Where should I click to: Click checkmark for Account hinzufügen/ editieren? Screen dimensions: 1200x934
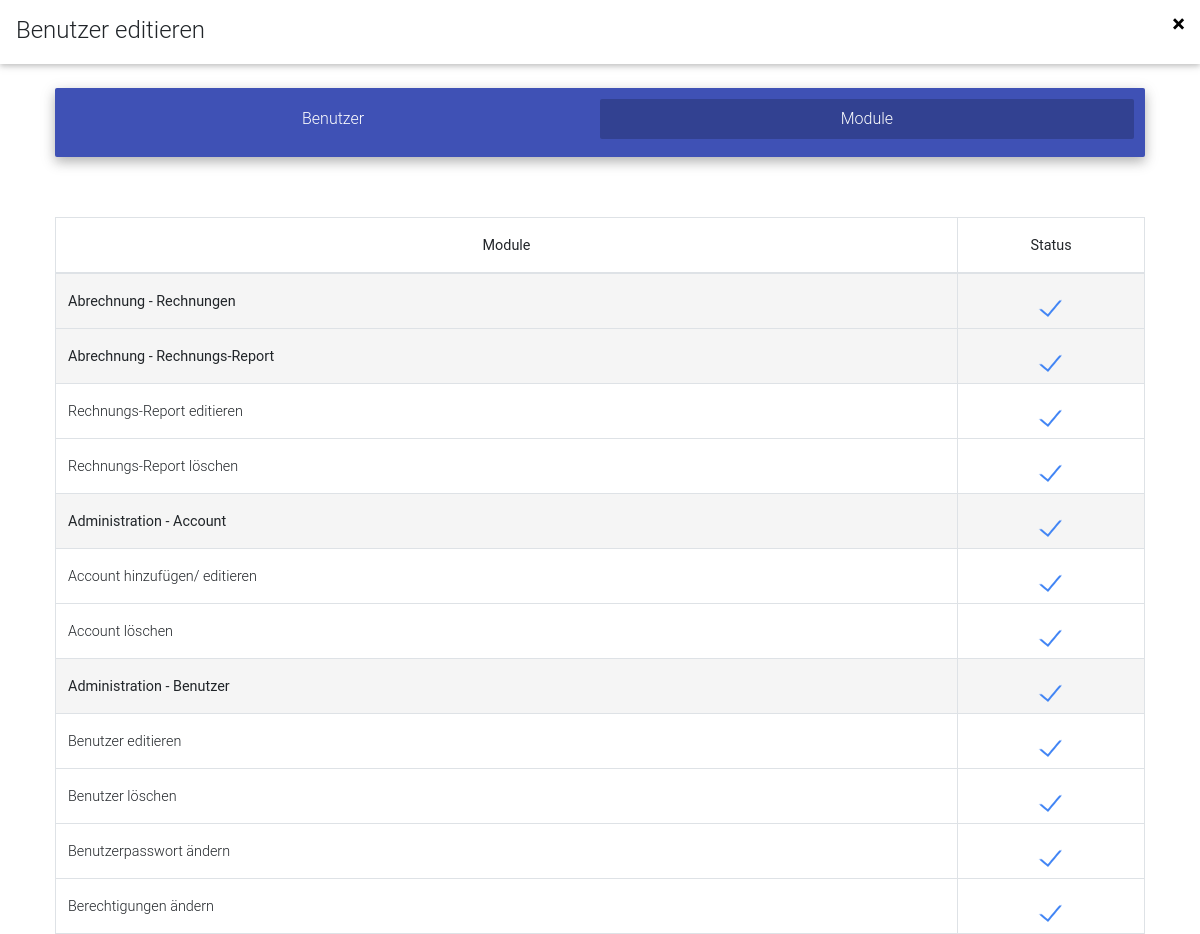click(1050, 583)
